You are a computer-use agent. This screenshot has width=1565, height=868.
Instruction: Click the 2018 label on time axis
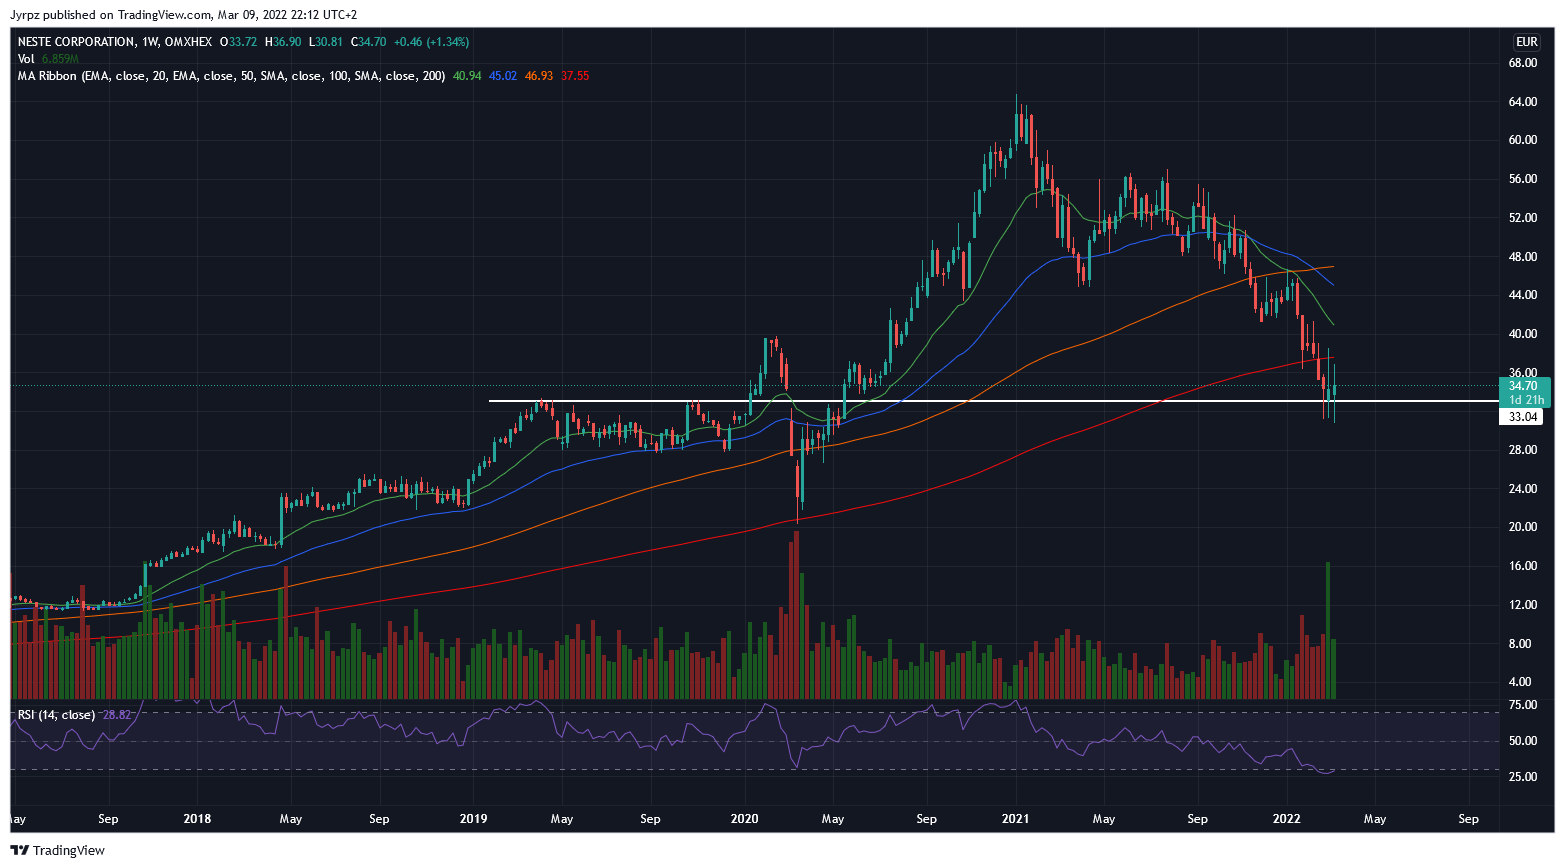tap(198, 819)
